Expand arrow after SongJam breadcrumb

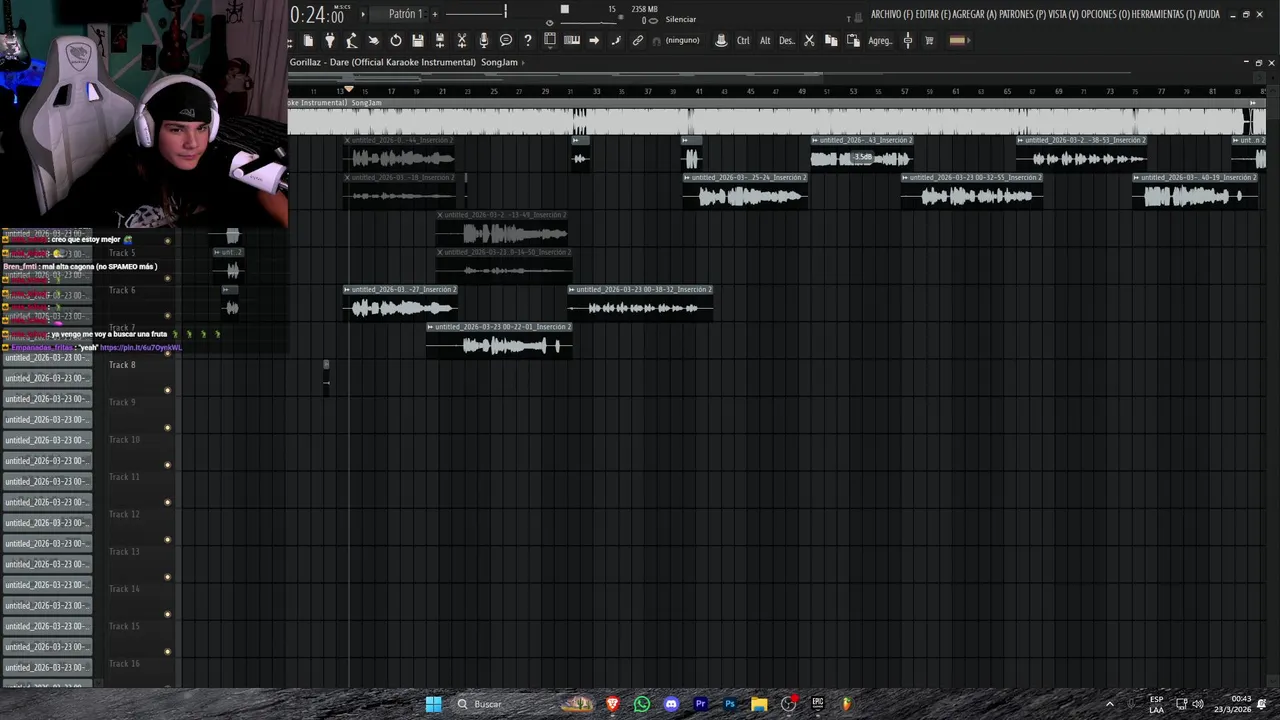tap(523, 63)
